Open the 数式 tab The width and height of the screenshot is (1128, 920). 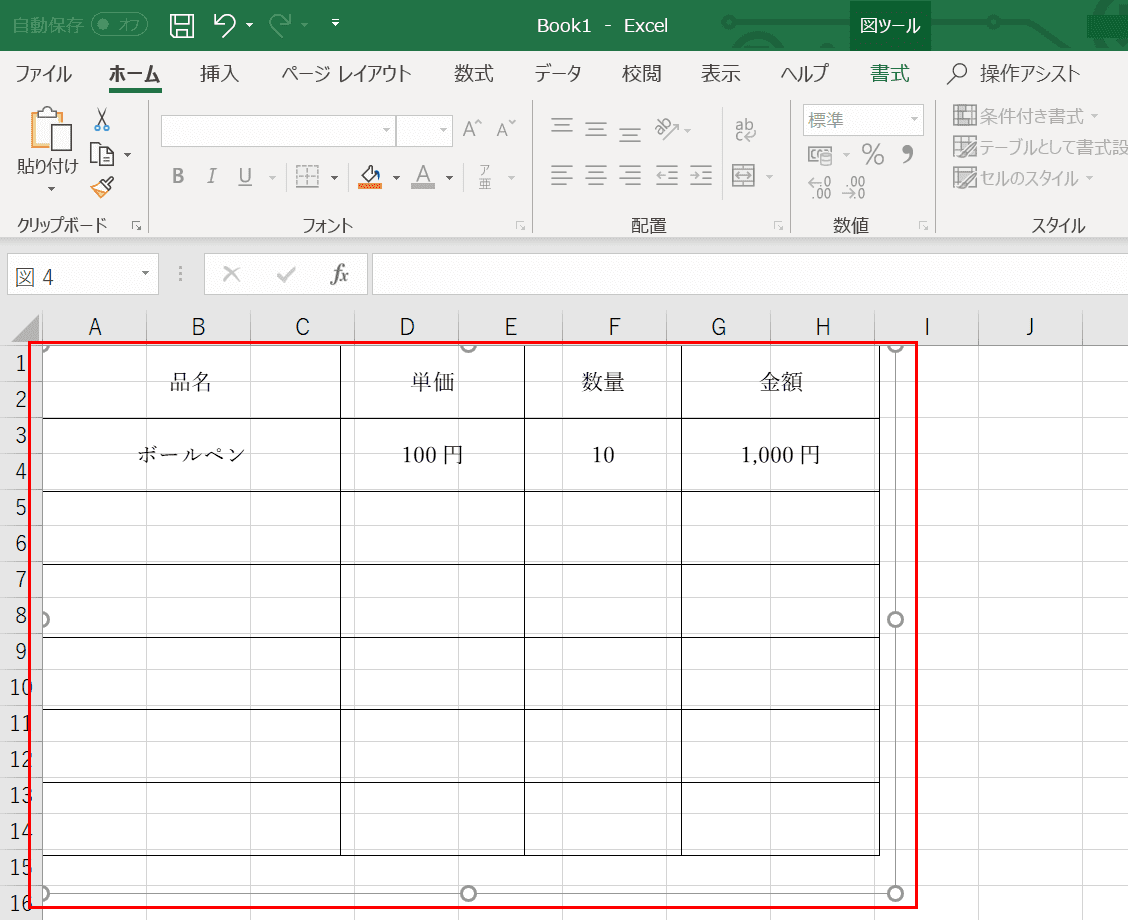click(474, 73)
